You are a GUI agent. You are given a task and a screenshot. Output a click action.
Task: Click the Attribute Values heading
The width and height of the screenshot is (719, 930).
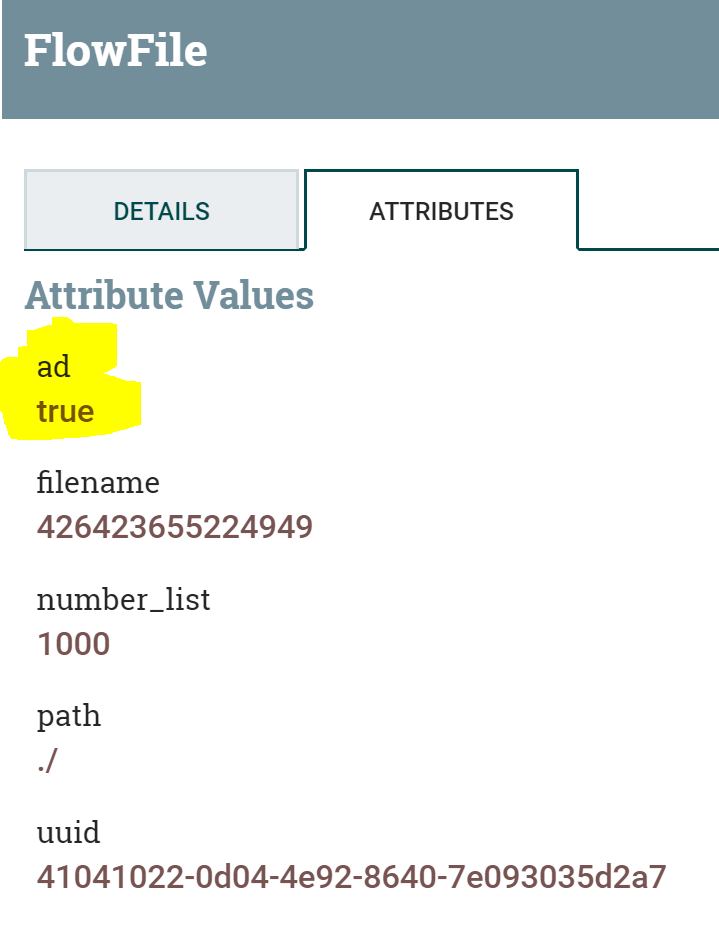(169, 296)
